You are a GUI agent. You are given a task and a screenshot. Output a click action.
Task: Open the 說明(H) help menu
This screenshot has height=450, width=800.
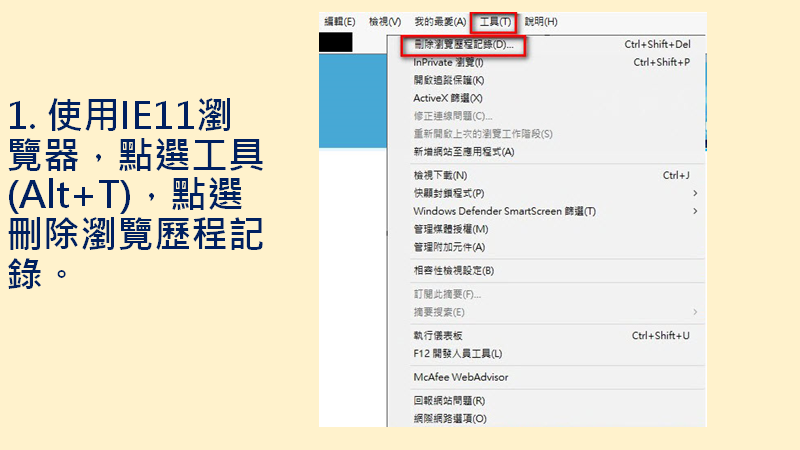coord(541,22)
